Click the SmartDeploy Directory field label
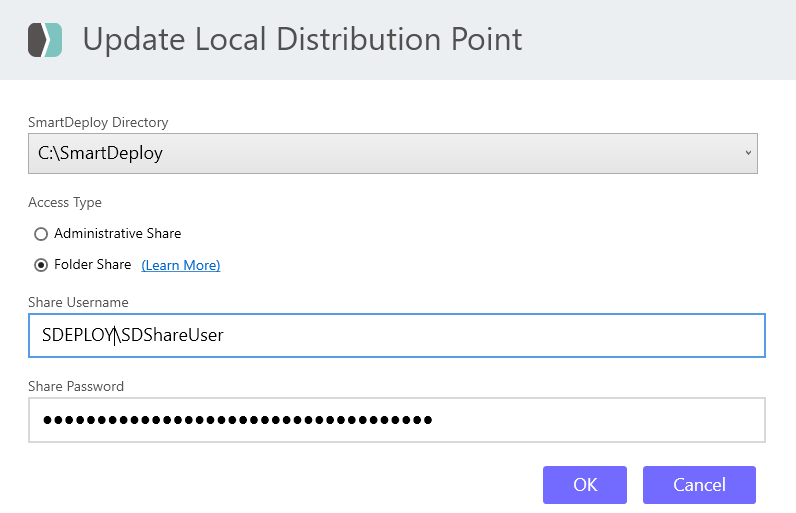The image size is (796, 513). coord(98,122)
